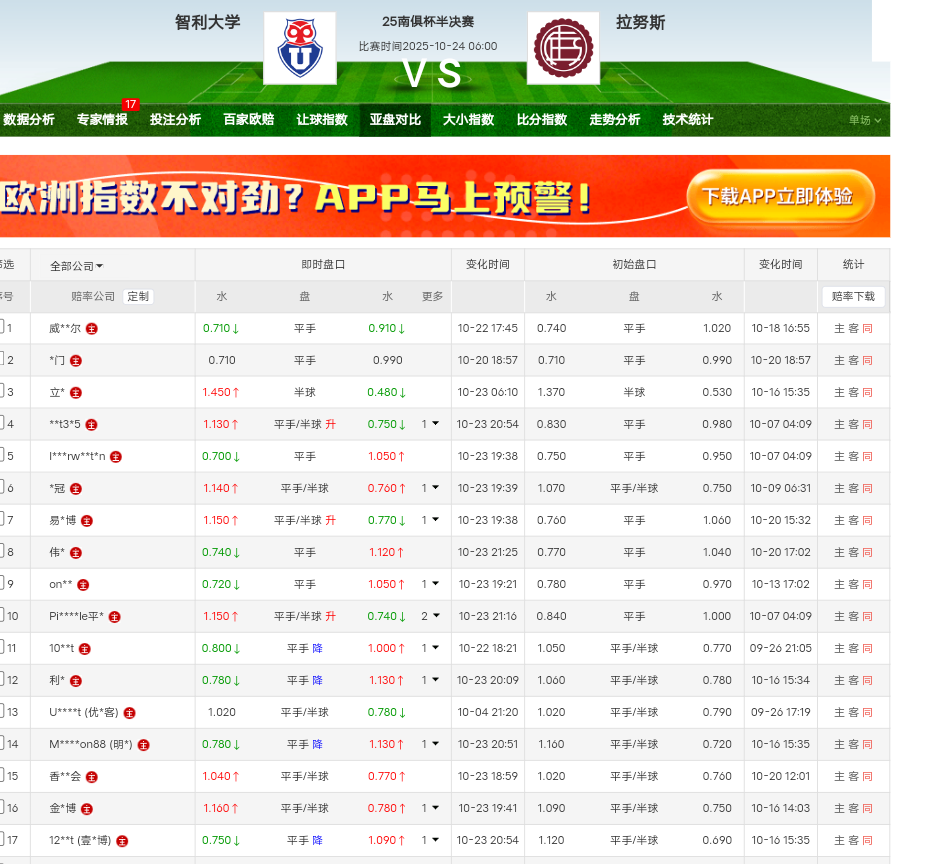The image size is (948, 864).
Task: Expand more changes arrow for Pi****le平* row
Action: (x=431, y=617)
